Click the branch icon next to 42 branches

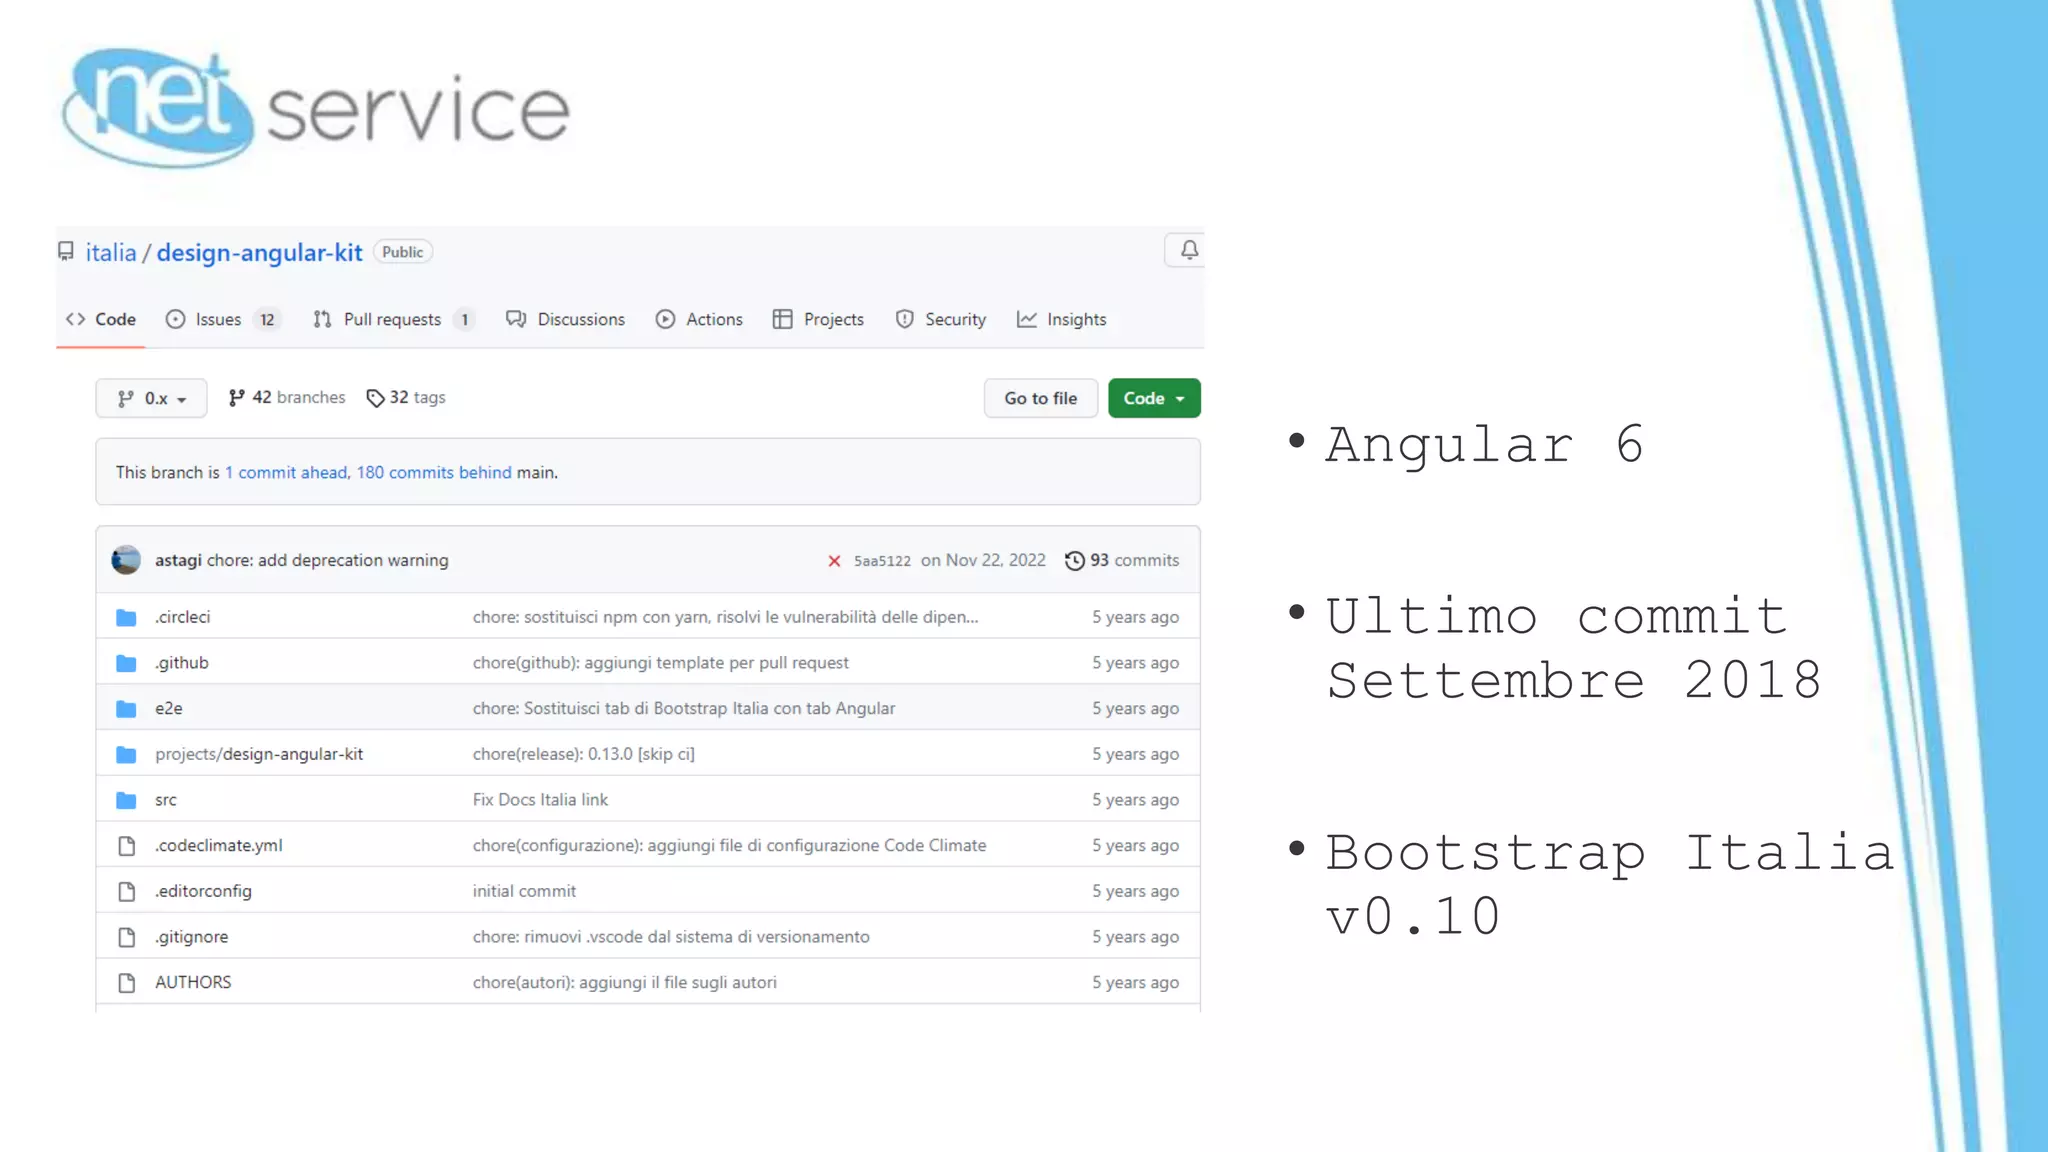(236, 398)
